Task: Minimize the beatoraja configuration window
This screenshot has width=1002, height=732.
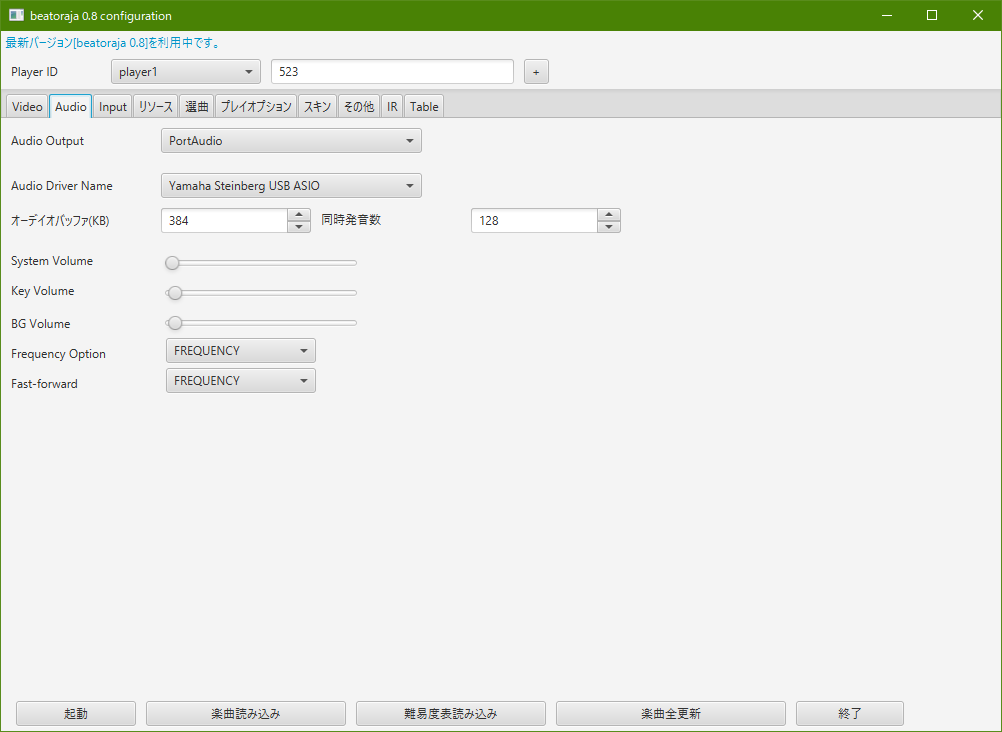Action: click(886, 15)
